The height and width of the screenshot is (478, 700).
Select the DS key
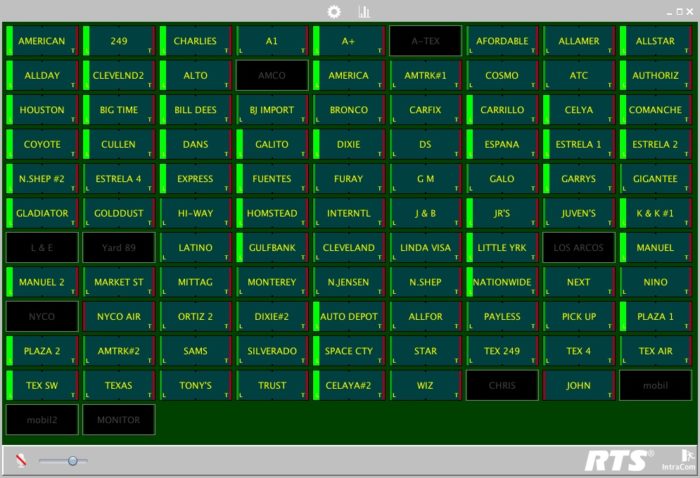pos(425,144)
